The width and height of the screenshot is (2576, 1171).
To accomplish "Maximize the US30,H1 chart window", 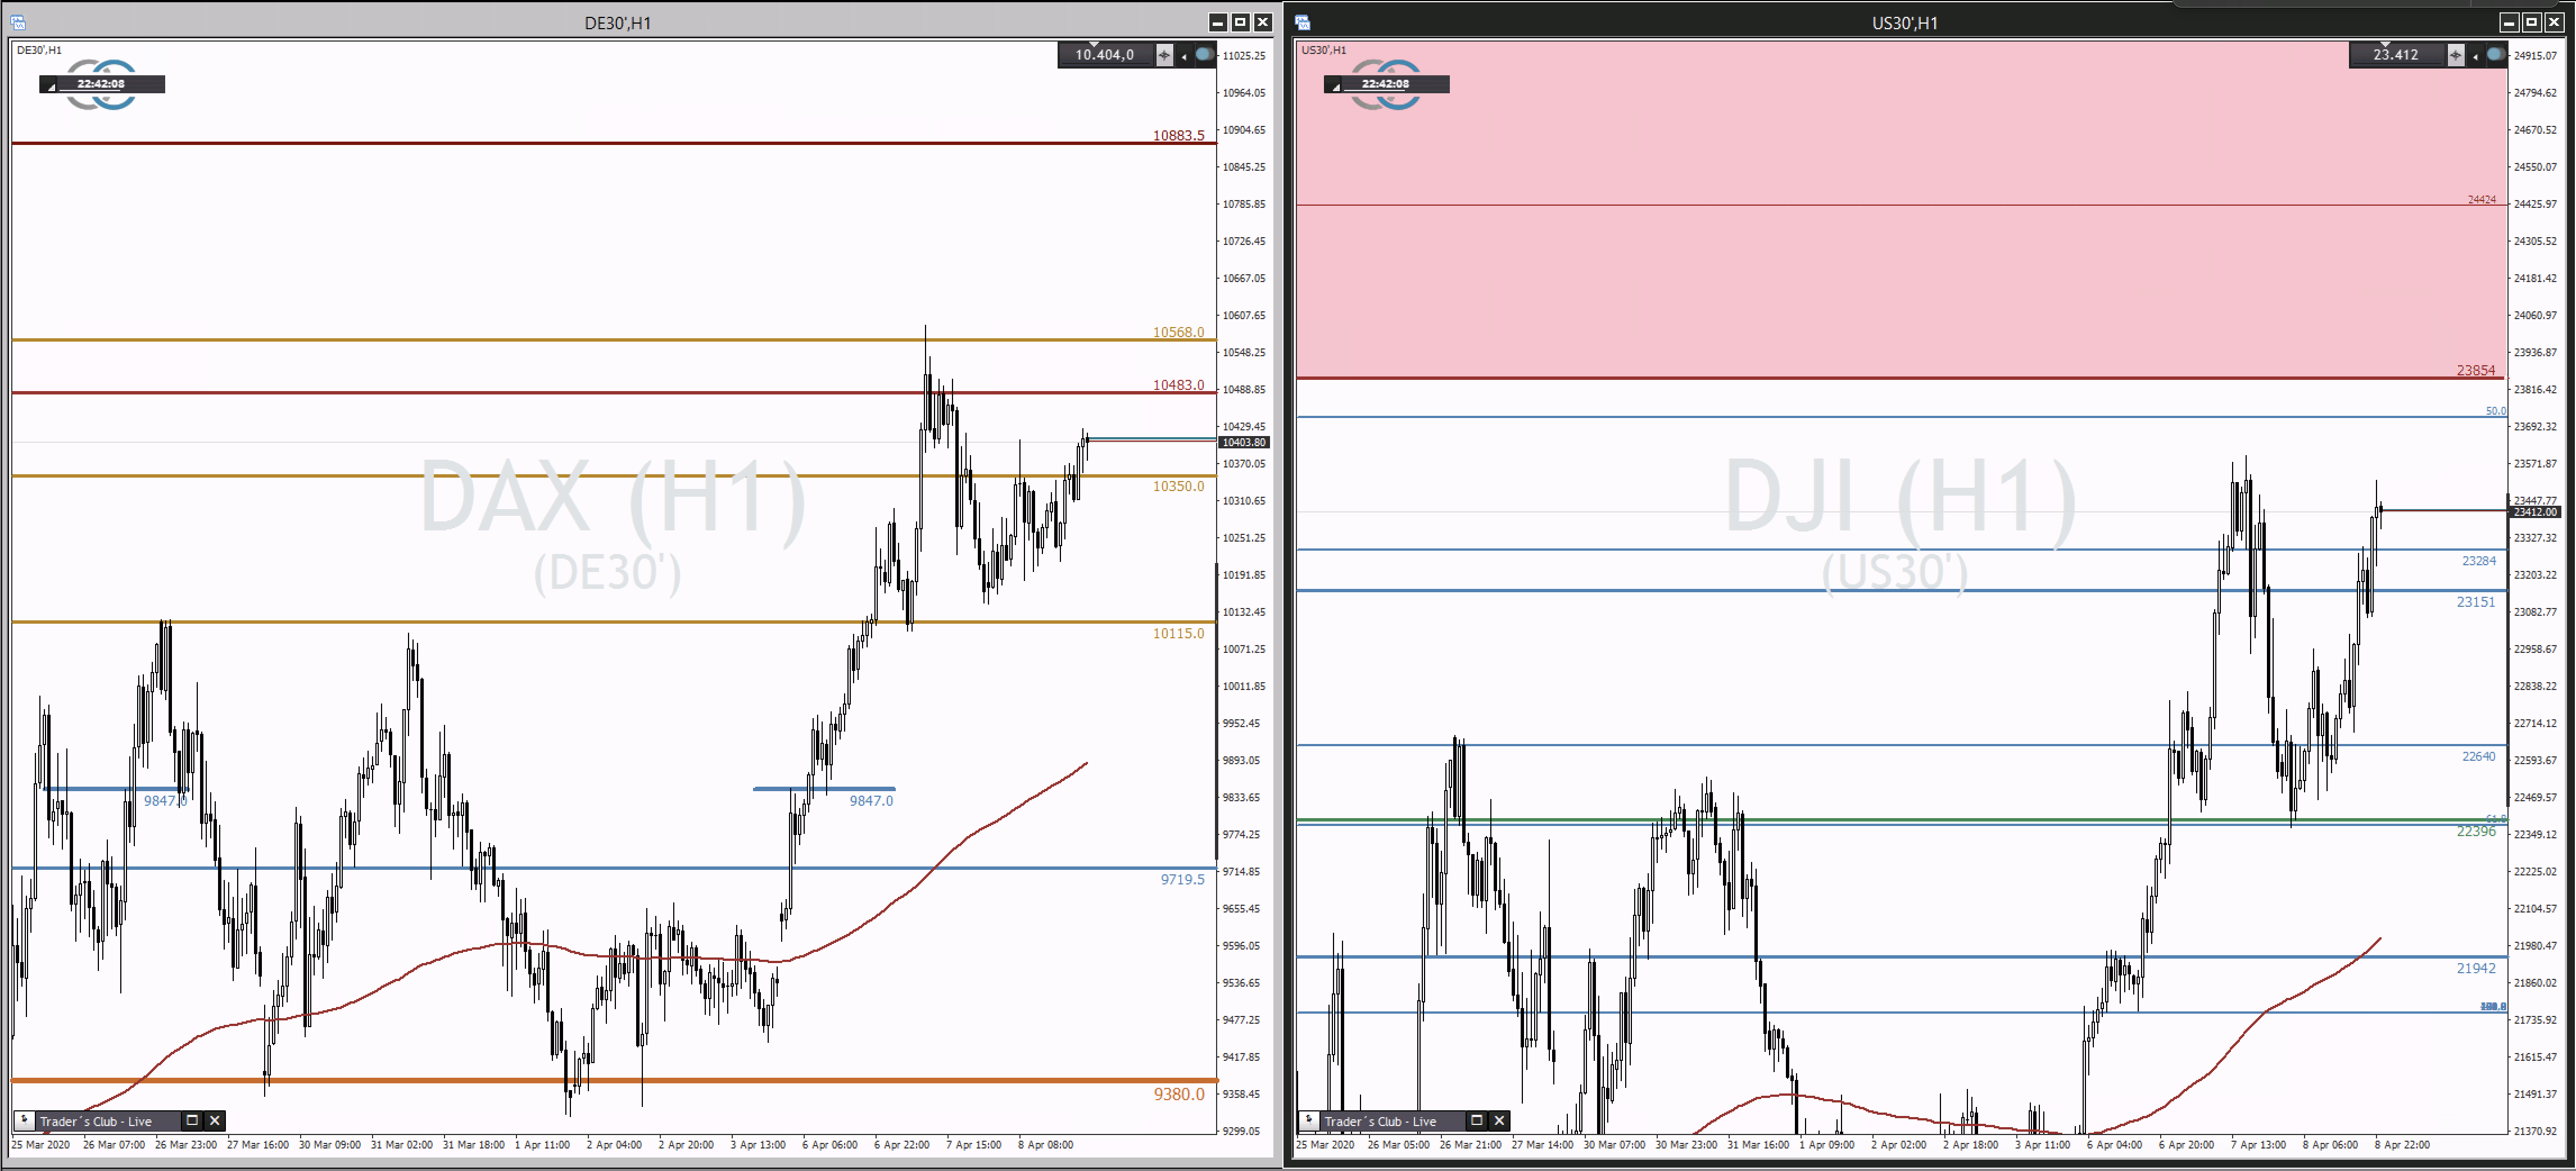I will click(x=2532, y=22).
